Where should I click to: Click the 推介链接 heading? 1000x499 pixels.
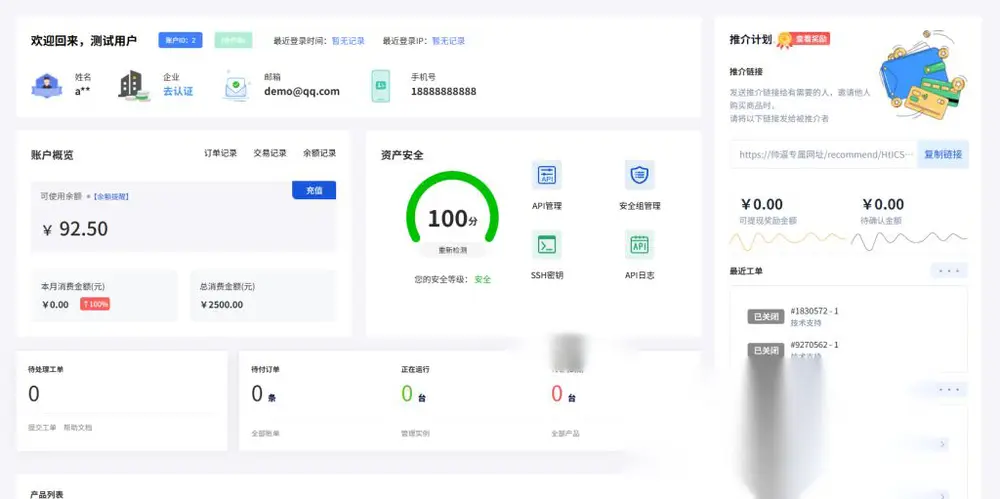click(746, 71)
